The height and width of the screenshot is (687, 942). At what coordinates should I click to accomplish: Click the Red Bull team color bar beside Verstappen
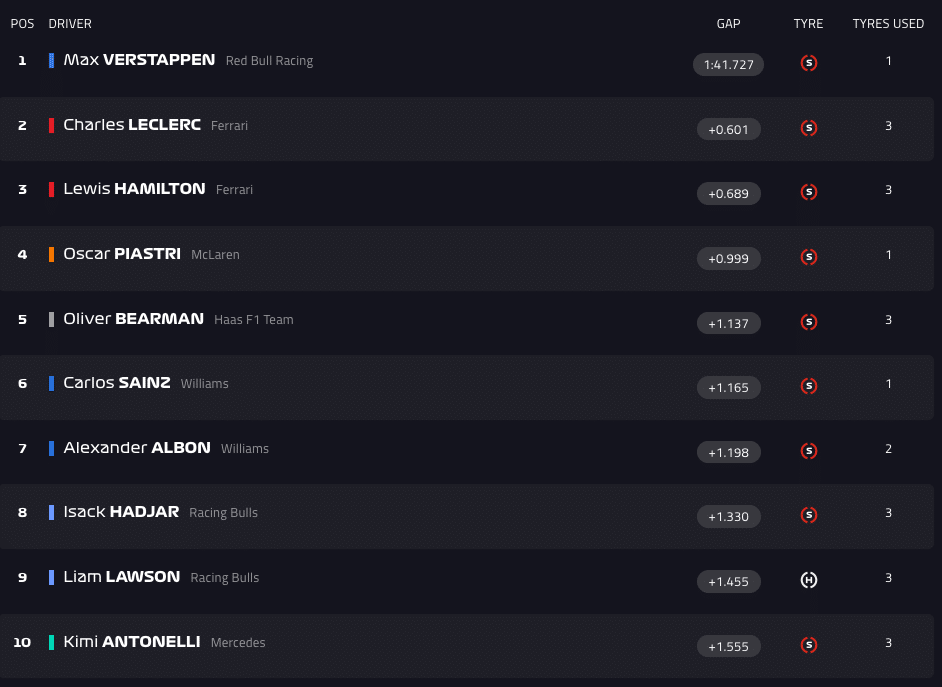(51, 60)
